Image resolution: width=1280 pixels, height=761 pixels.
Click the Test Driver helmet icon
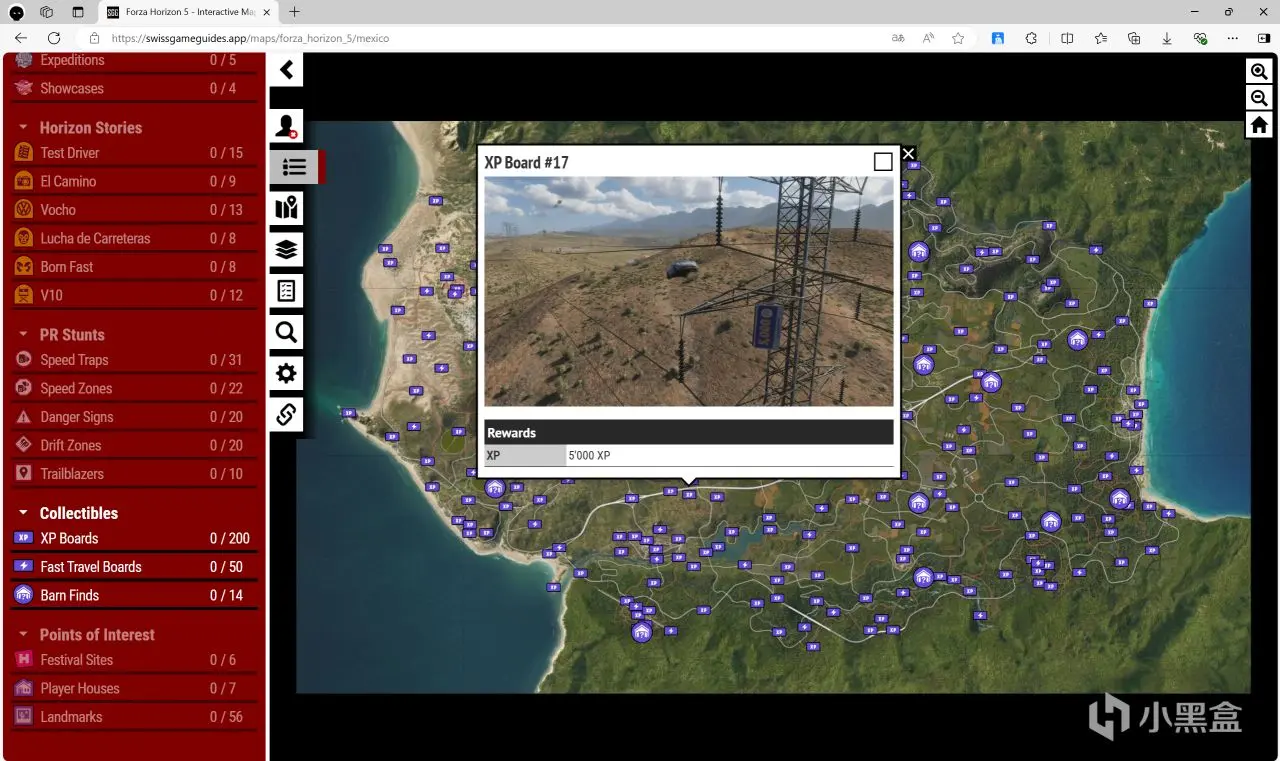click(x=23, y=153)
